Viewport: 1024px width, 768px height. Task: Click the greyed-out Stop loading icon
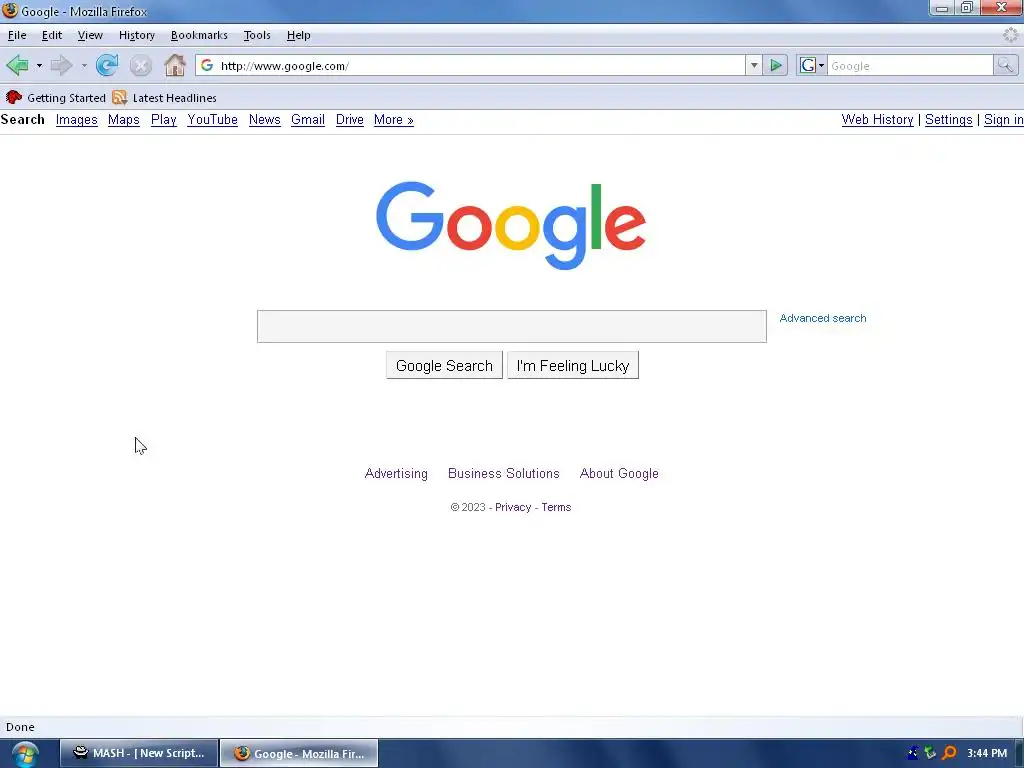pos(140,65)
